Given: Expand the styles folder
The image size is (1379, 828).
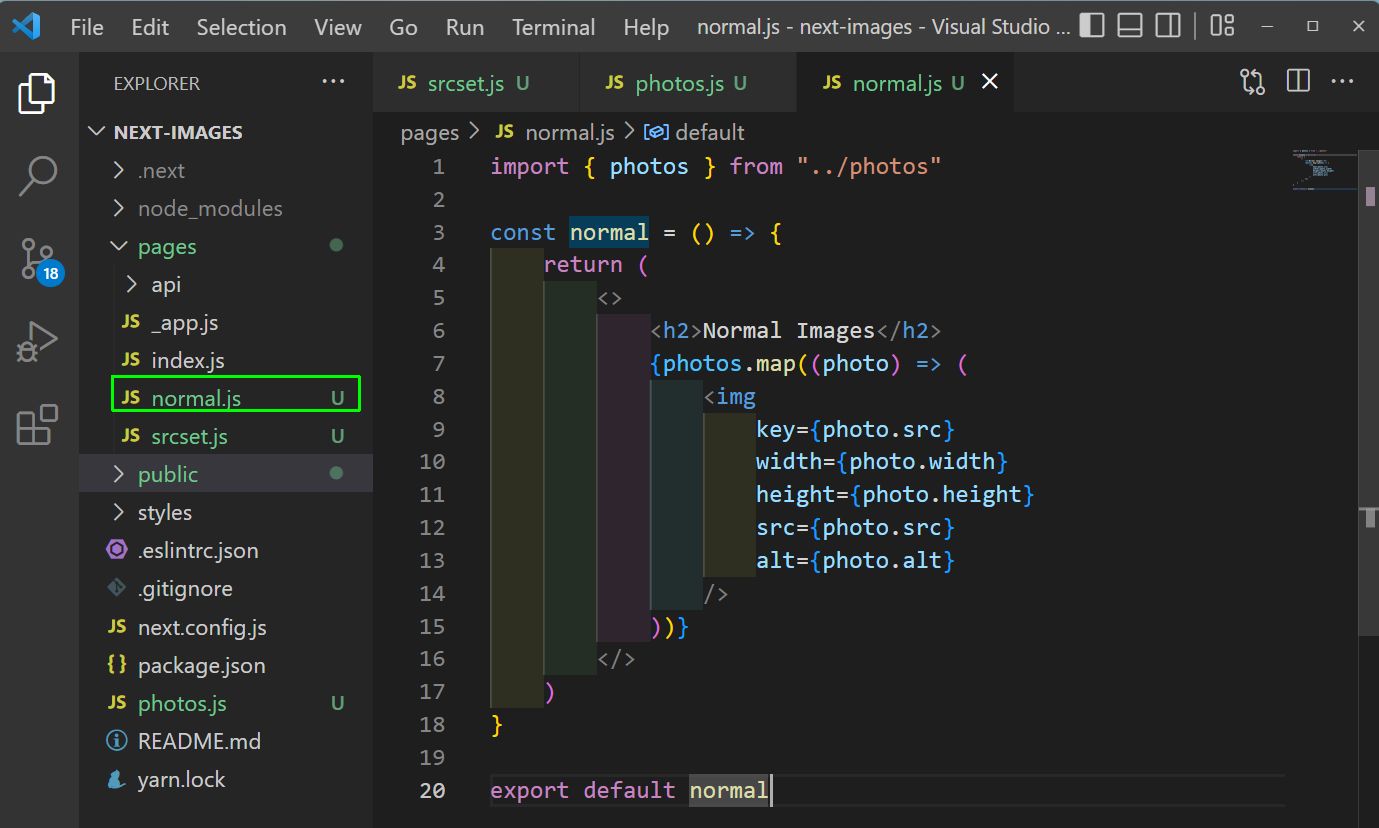Looking at the screenshot, I should click(x=119, y=512).
